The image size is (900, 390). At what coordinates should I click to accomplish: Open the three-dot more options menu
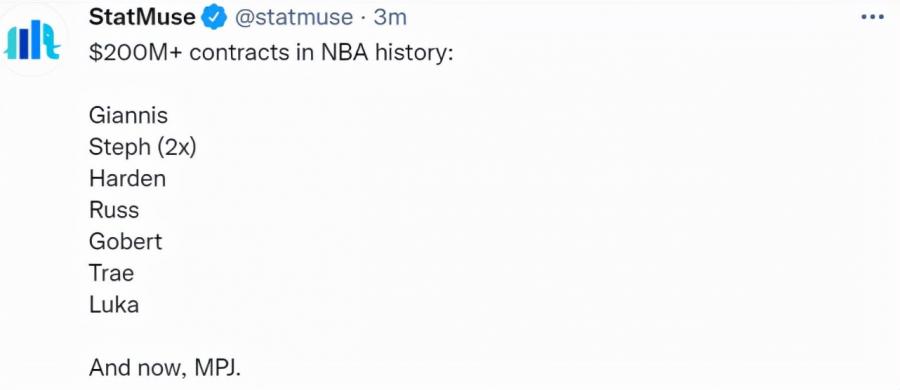point(872,18)
